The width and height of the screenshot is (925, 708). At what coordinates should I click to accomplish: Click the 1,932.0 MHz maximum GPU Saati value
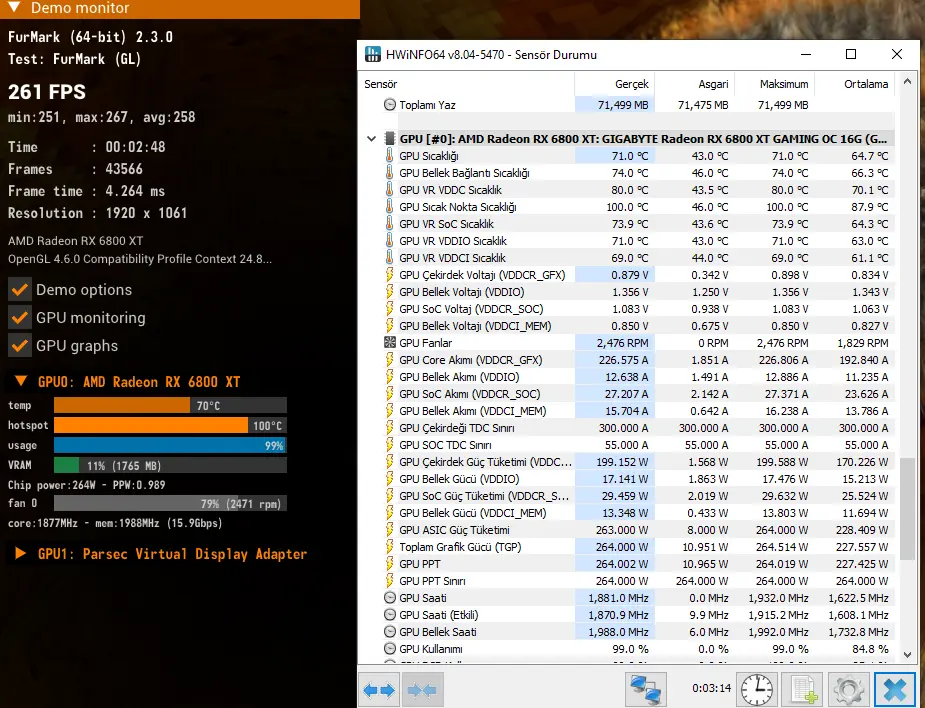click(x=778, y=598)
